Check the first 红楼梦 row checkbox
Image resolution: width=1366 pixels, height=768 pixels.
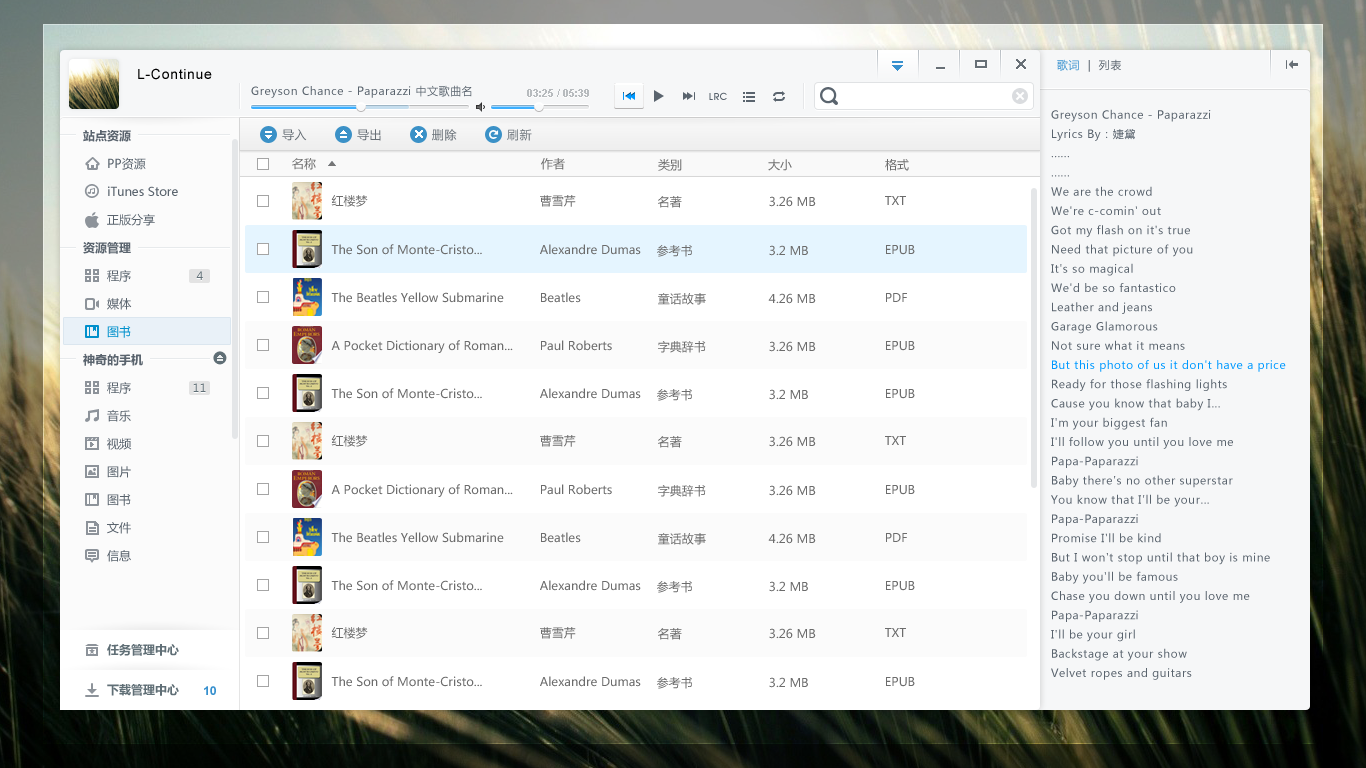pyautogui.click(x=263, y=201)
